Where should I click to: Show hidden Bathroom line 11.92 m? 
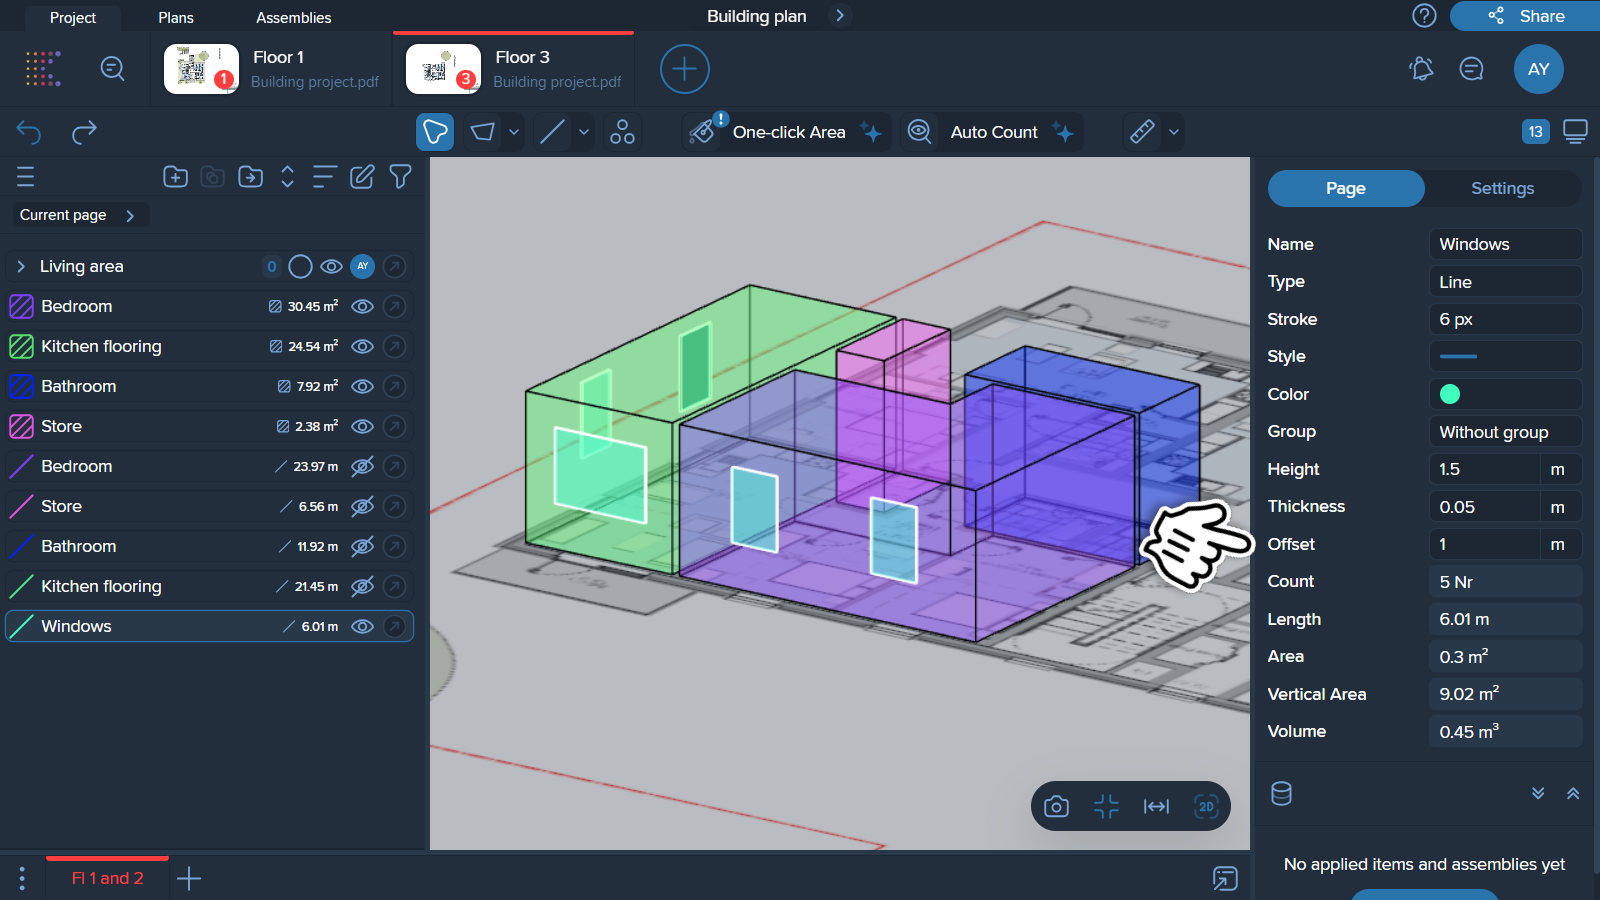[363, 547]
